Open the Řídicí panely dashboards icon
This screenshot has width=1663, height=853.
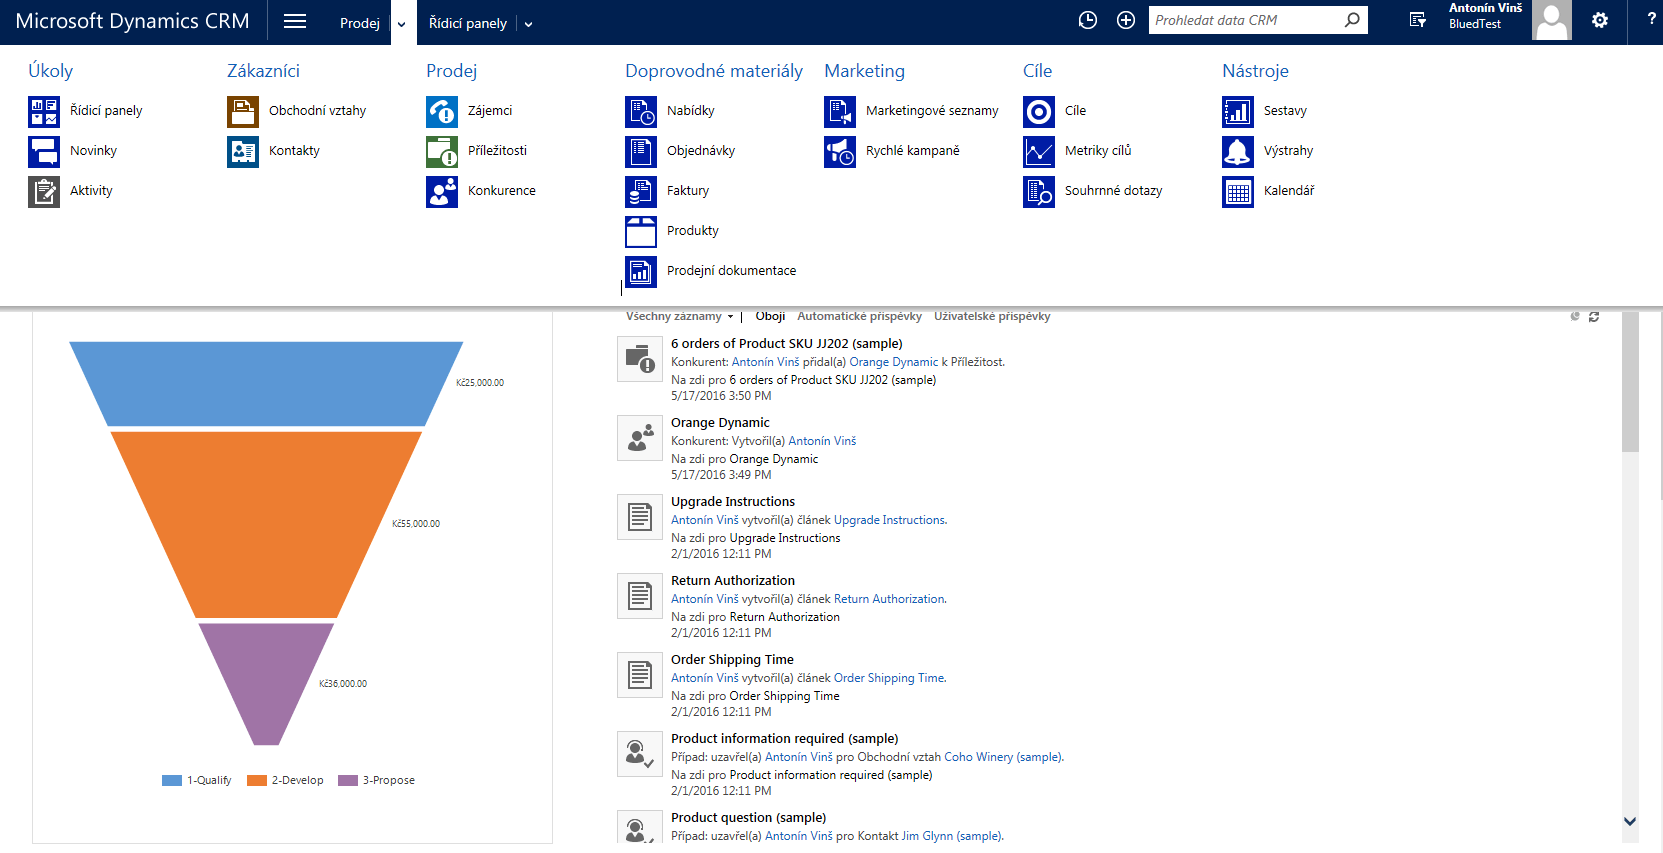tap(44, 111)
